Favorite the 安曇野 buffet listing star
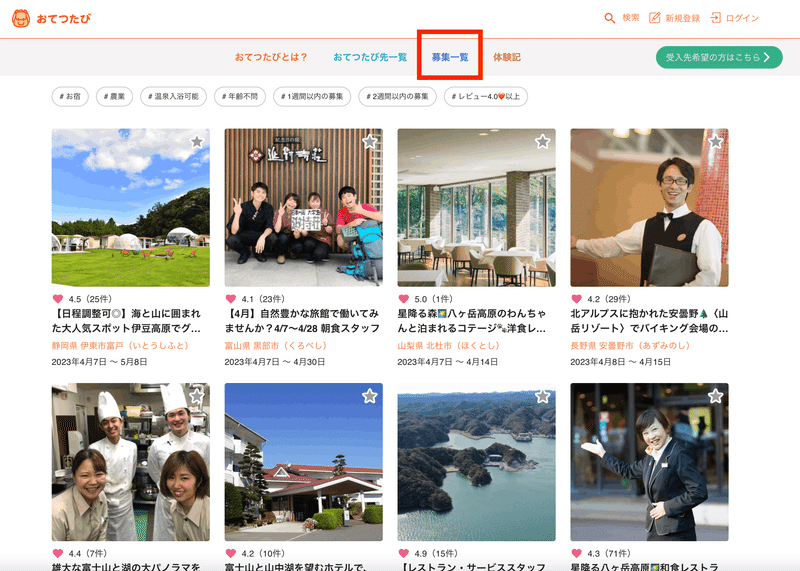Viewport: 800px width, 571px height. click(x=716, y=142)
